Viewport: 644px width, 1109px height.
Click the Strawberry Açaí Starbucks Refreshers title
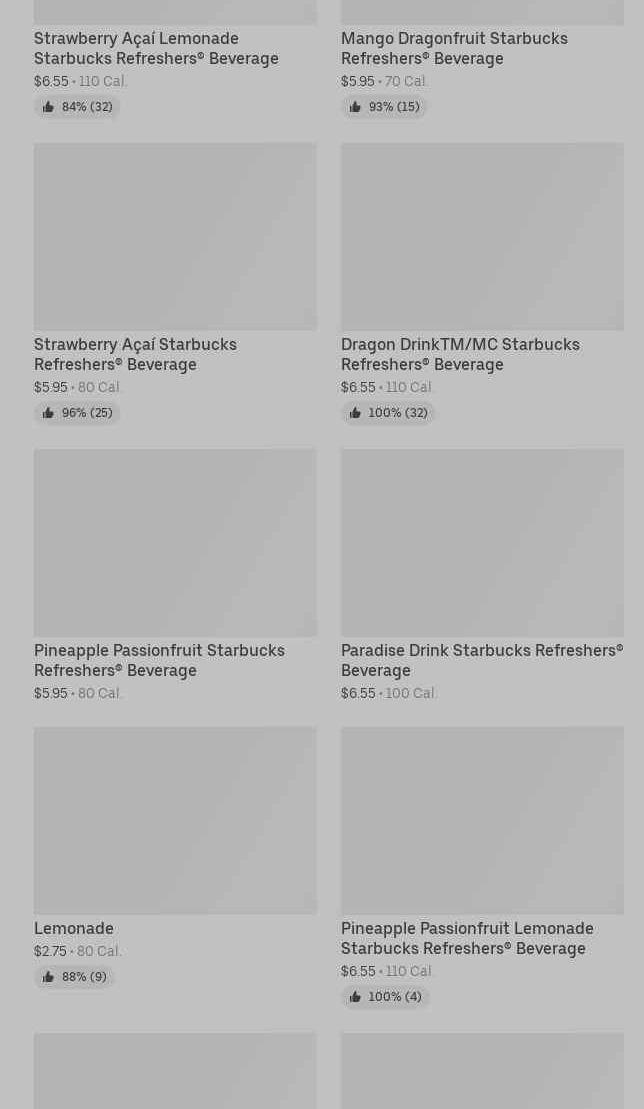tap(135, 354)
